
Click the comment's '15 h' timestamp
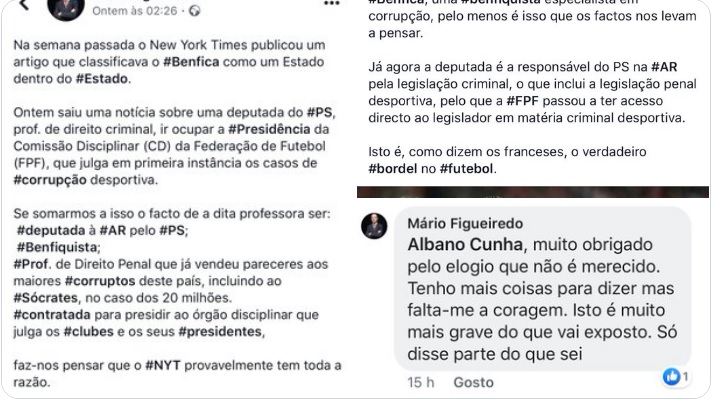(x=421, y=383)
